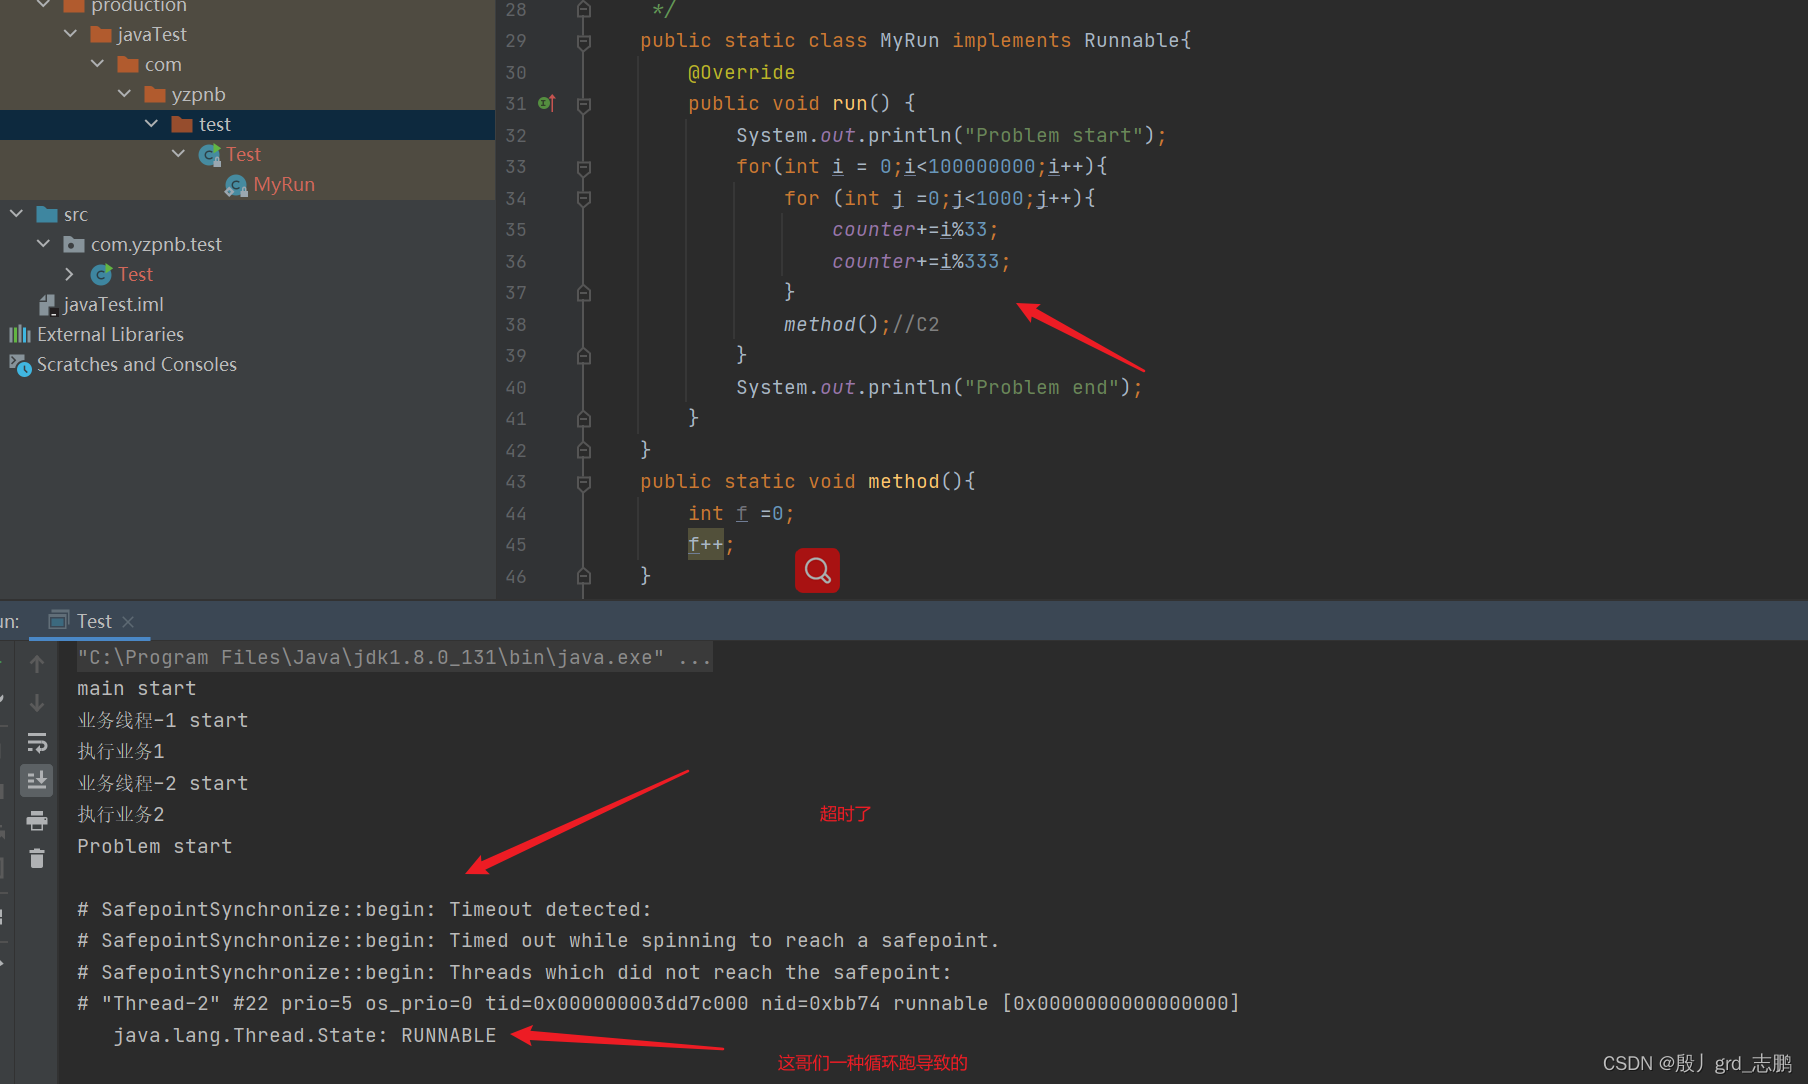Click the MyRun class icon
The height and width of the screenshot is (1084, 1808).
[x=237, y=185]
